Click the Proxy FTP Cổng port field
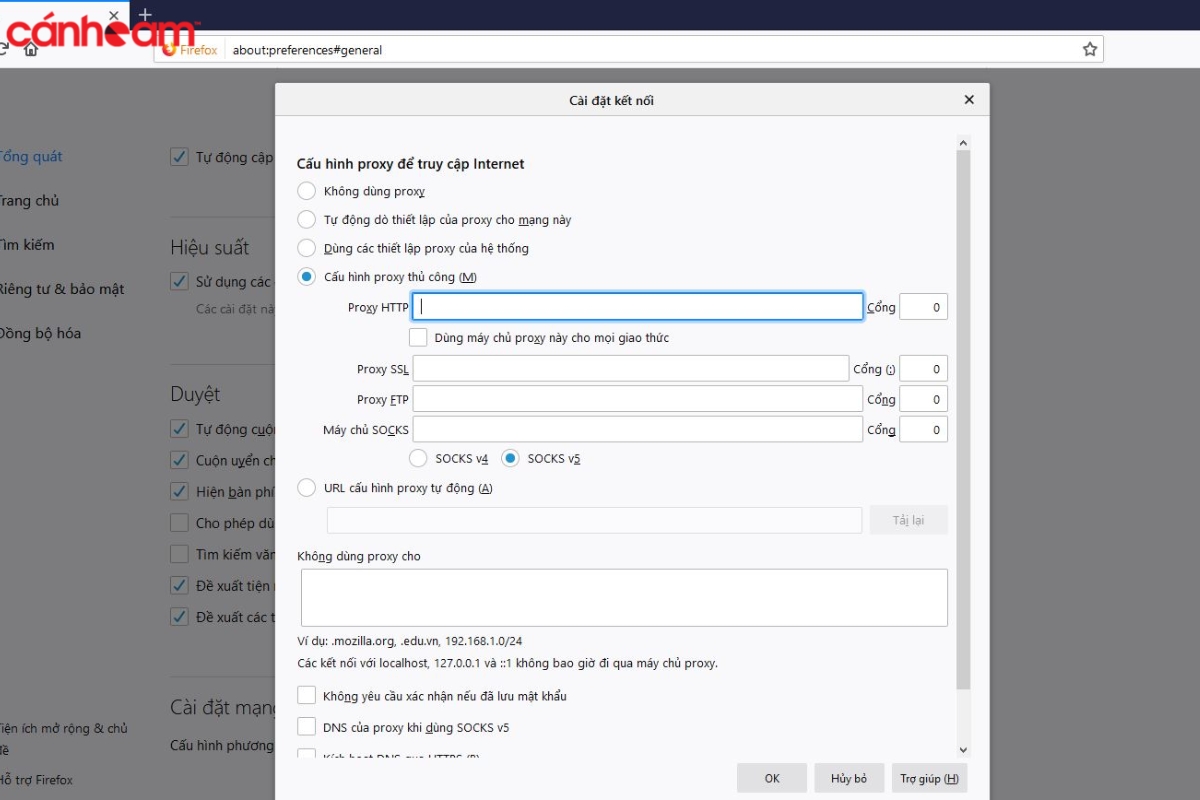Image resolution: width=1200 pixels, height=800 pixels. (x=923, y=399)
